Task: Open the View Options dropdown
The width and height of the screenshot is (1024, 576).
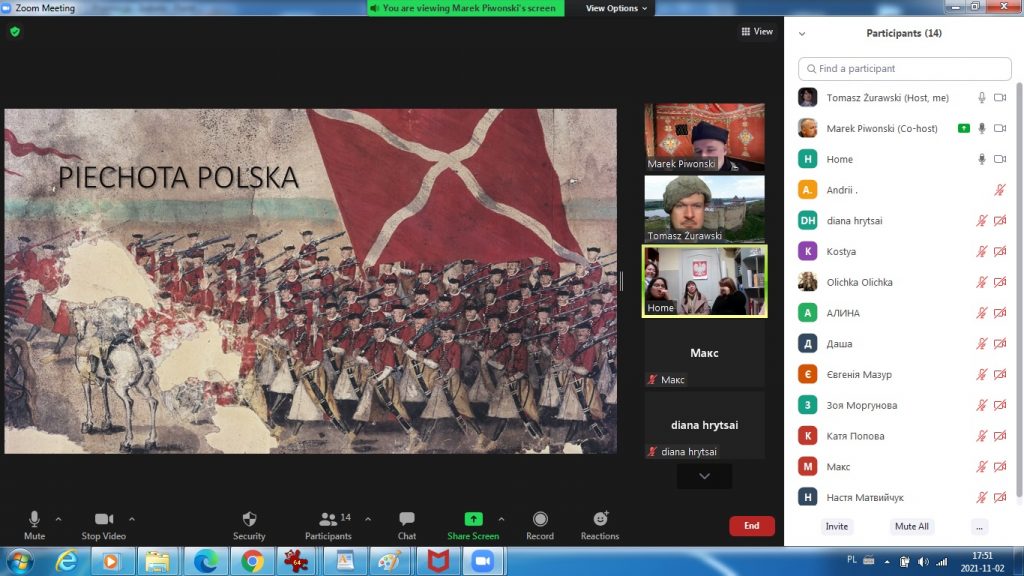Action: click(616, 8)
